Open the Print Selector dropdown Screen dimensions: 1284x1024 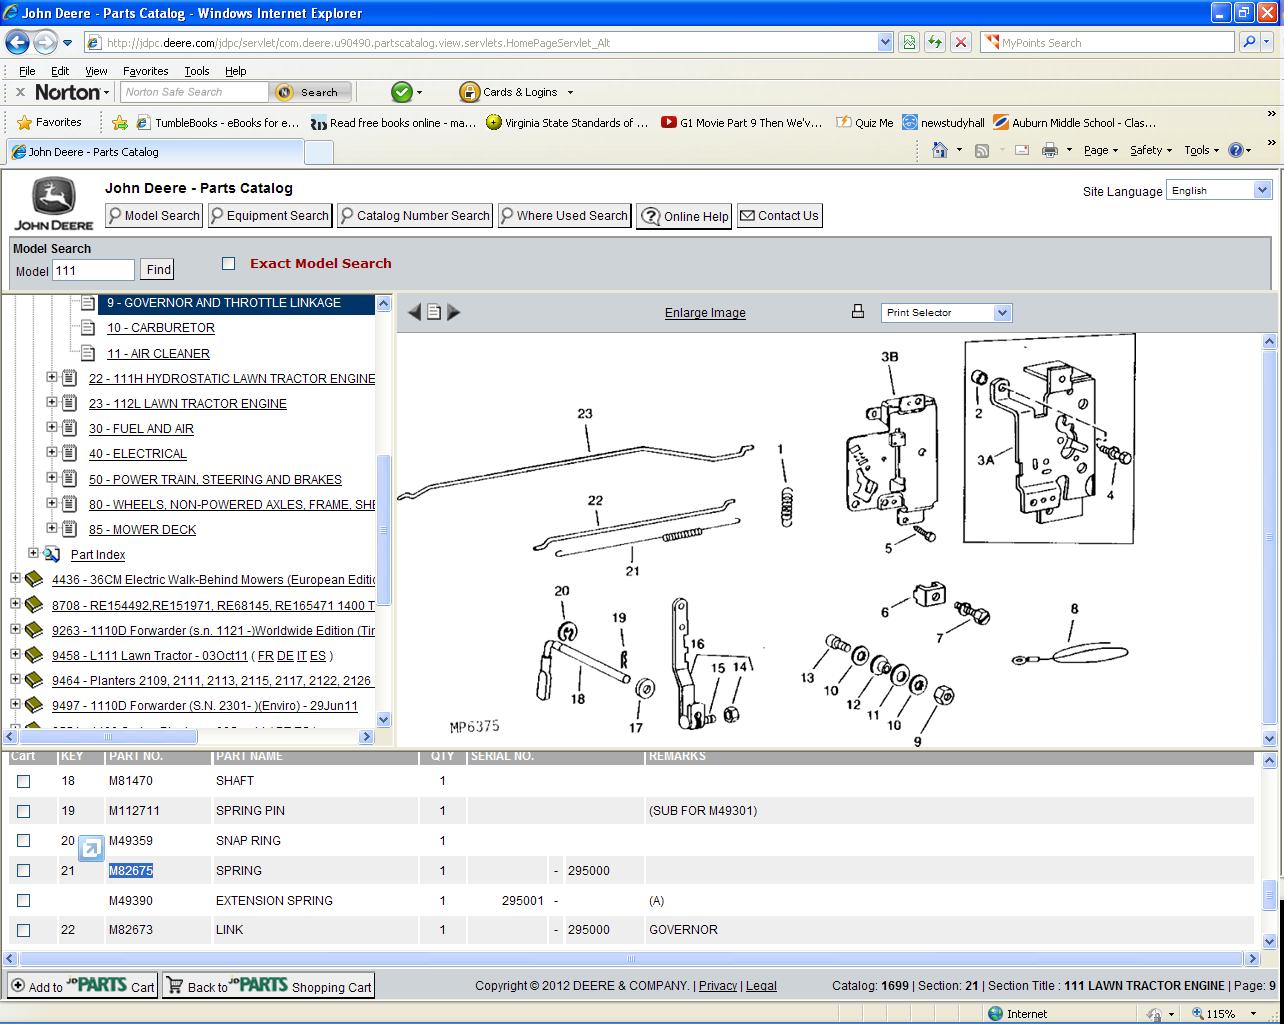point(946,313)
